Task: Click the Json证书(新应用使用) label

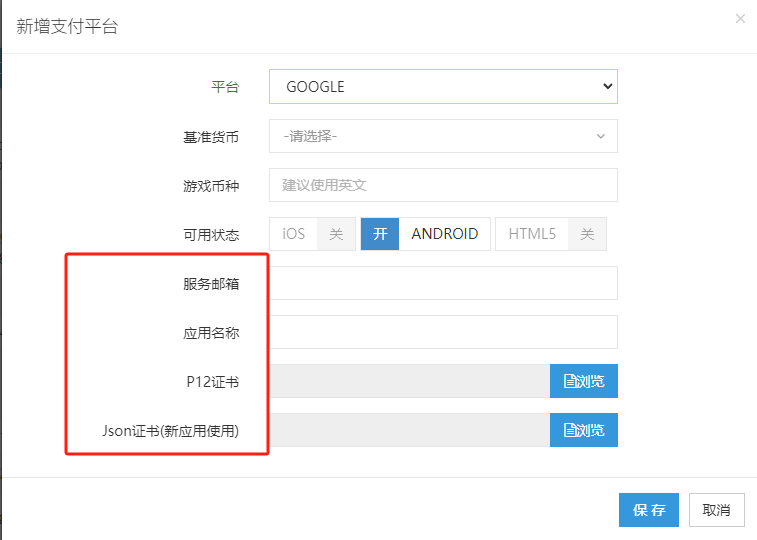Action: point(170,431)
